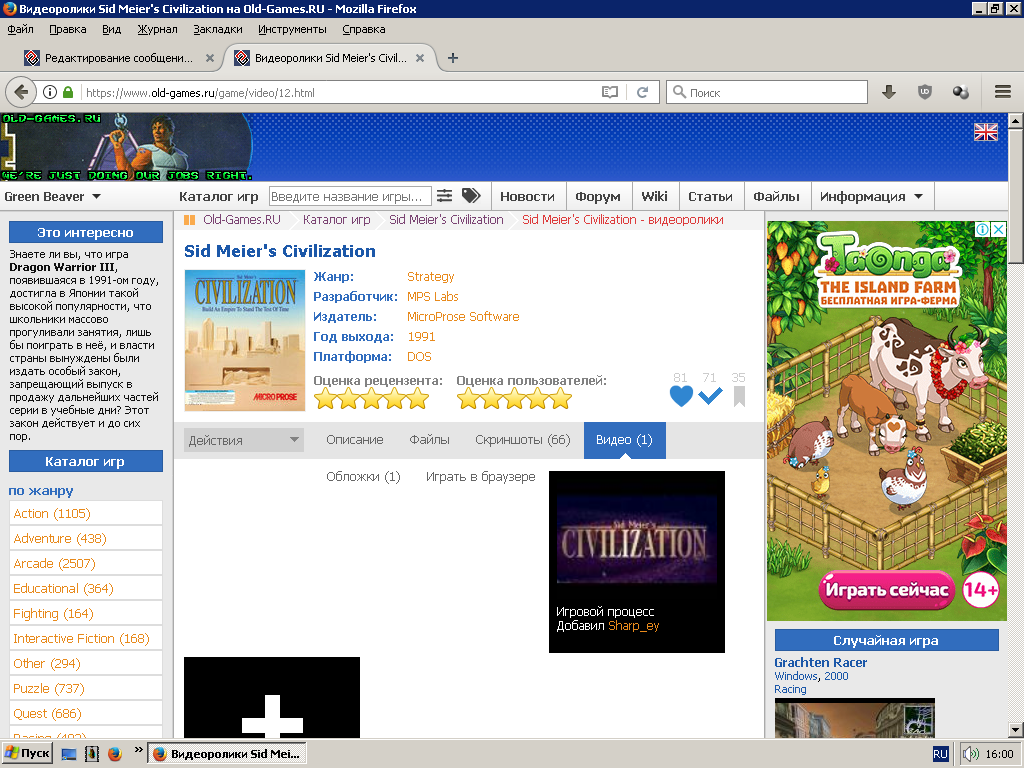The width and height of the screenshot is (1024, 768).
Task: Show desktop from quick launch icon
Action: point(69,754)
